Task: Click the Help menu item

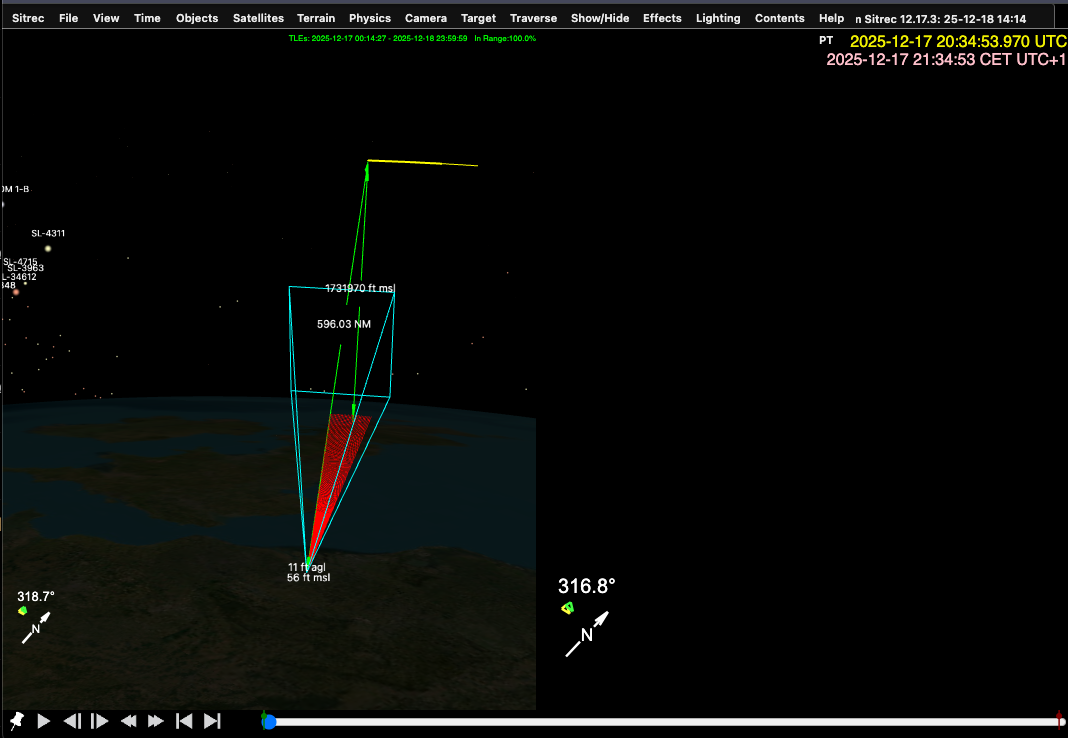Action: (831, 18)
